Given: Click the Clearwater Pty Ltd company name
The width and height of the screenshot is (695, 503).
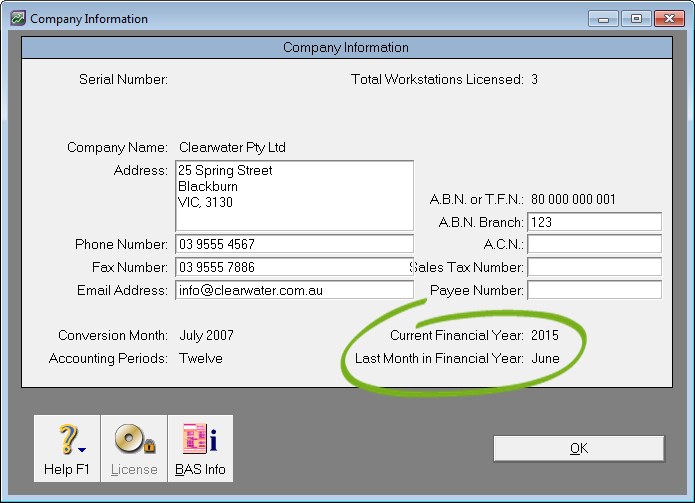Looking at the screenshot, I should click(x=232, y=148).
